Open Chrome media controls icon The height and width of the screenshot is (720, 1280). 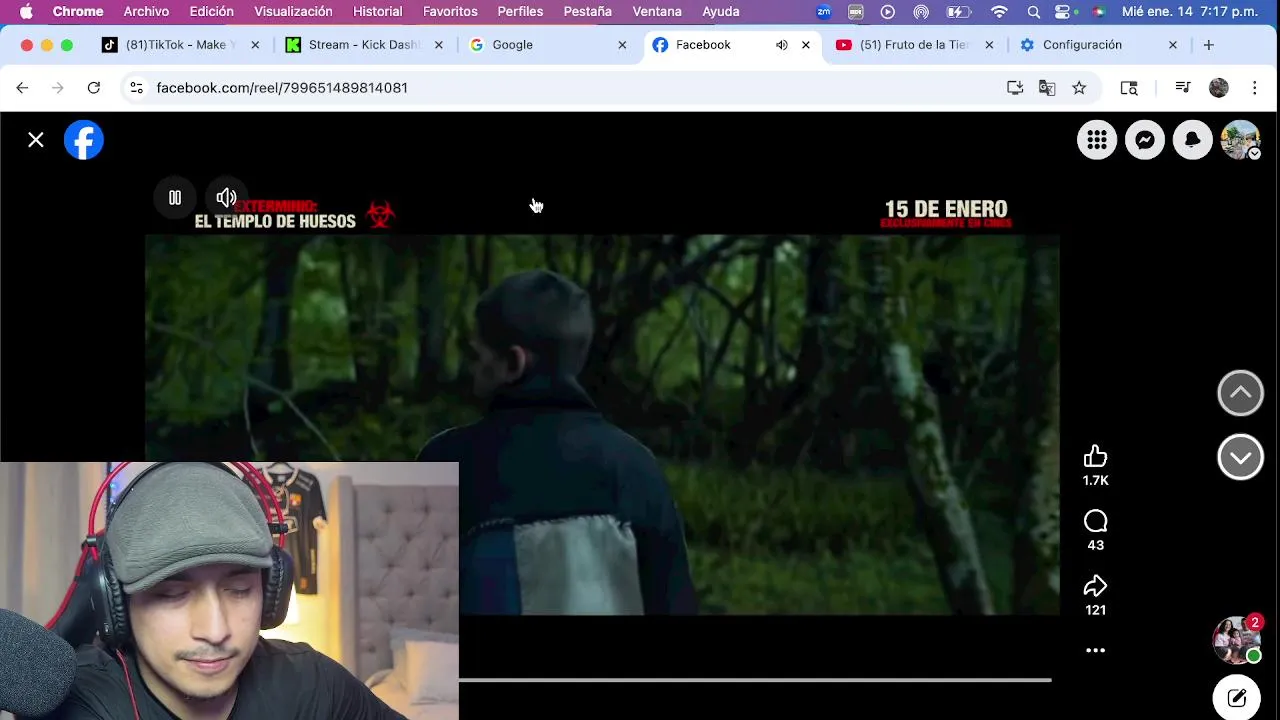tap(1183, 88)
